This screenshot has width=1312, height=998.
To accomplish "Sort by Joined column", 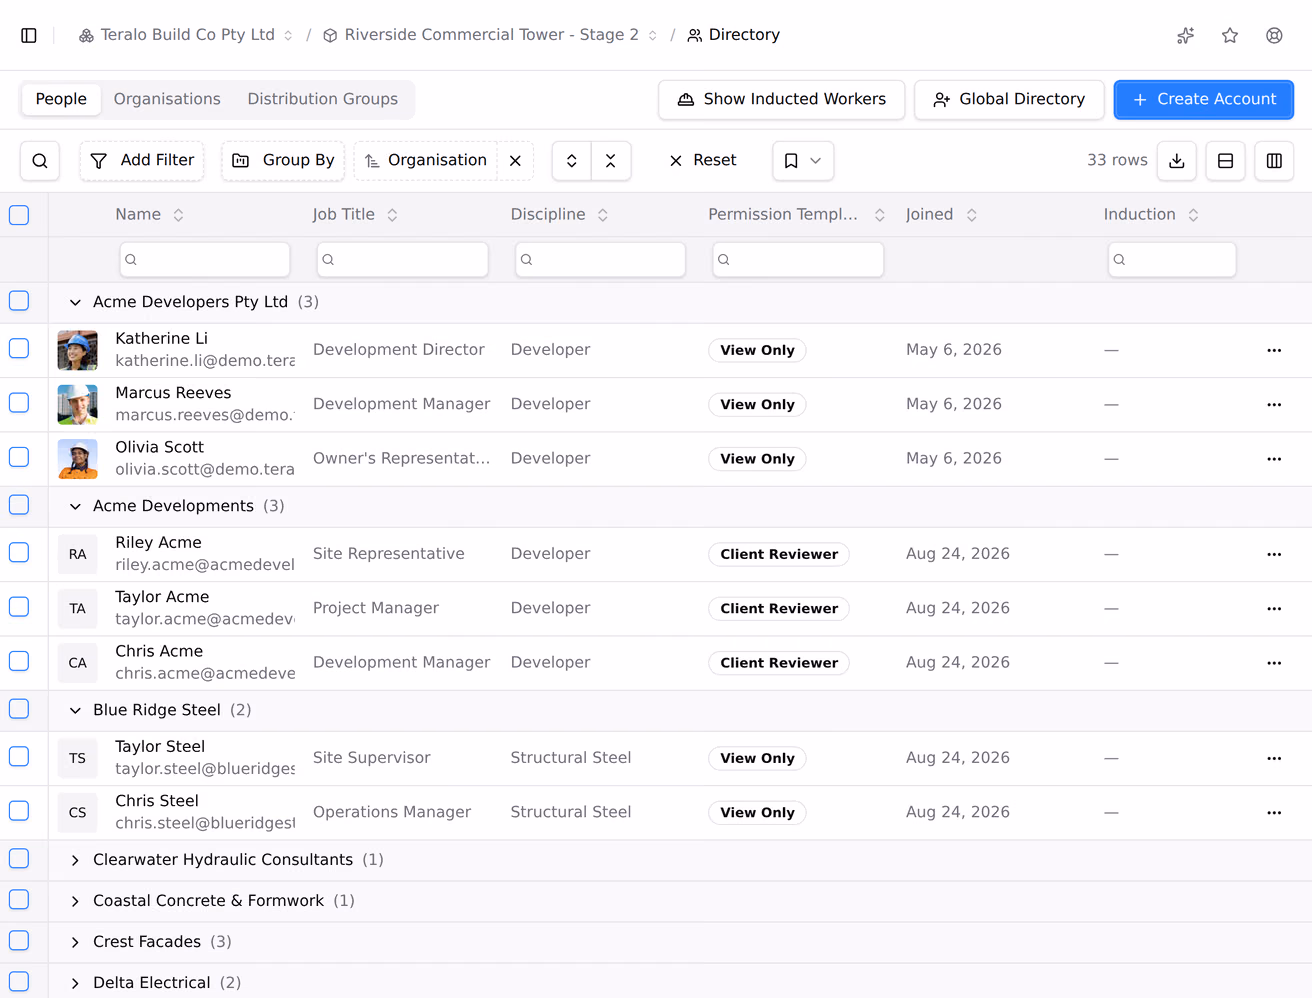I will [x=941, y=215].
